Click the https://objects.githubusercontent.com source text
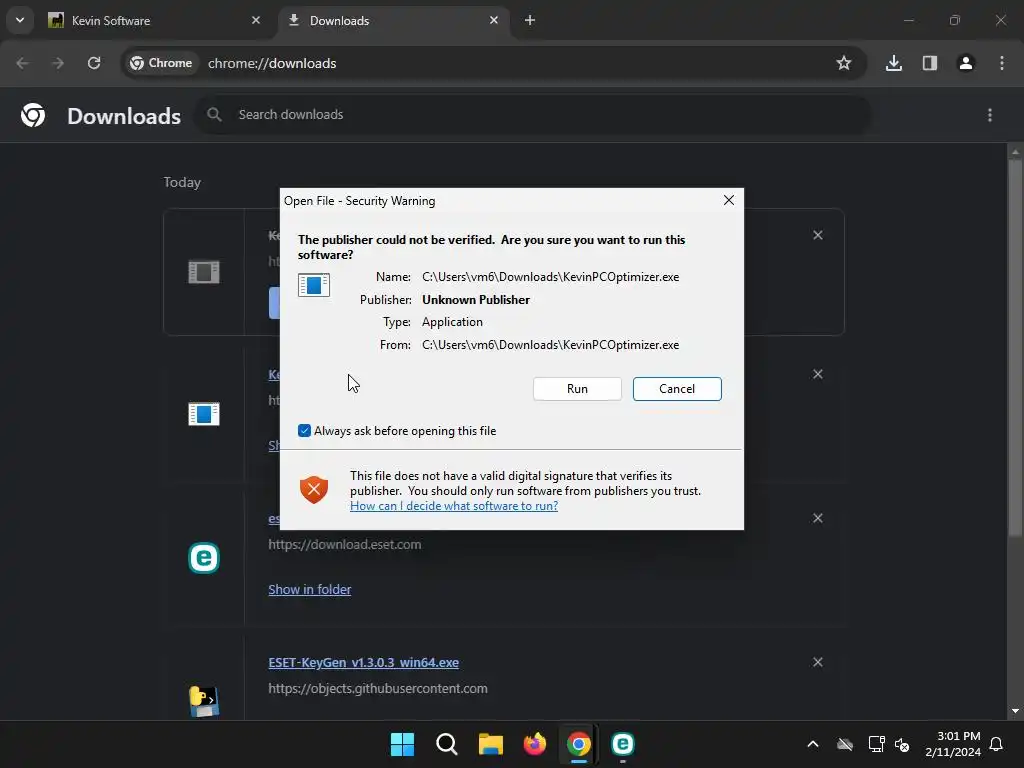 coord(377,688)
